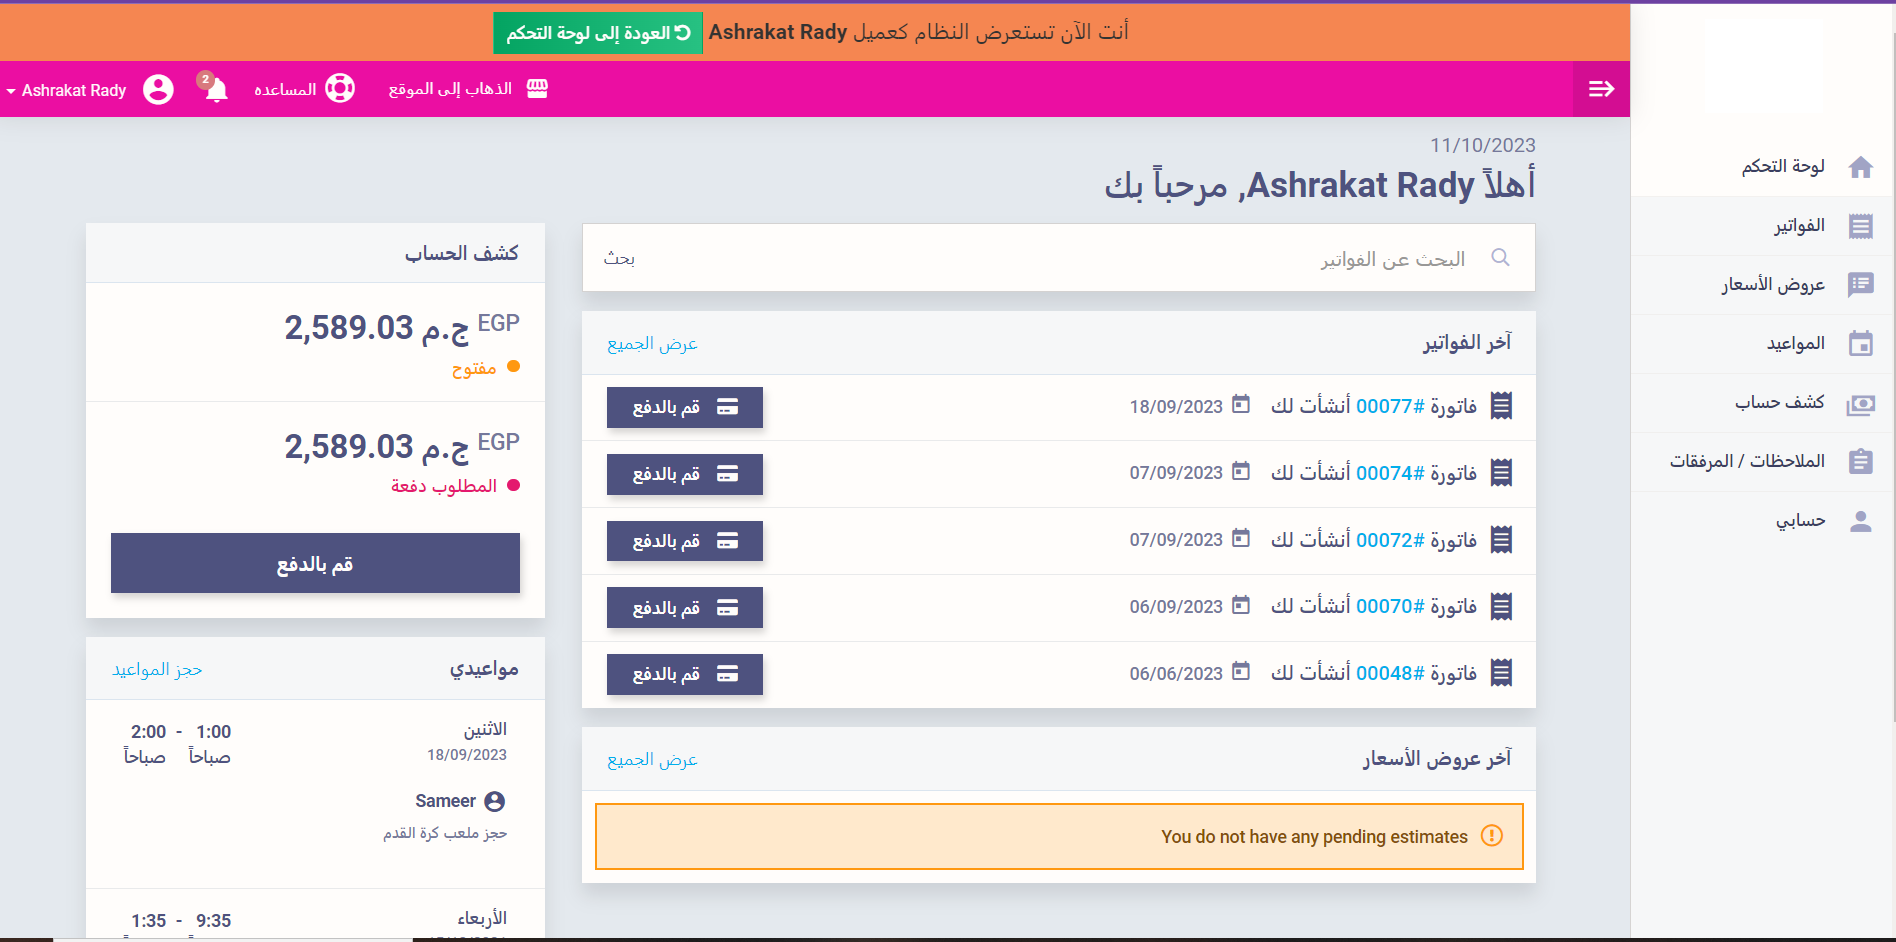
Task: Click the invoice search input field
Action: 1050,258
